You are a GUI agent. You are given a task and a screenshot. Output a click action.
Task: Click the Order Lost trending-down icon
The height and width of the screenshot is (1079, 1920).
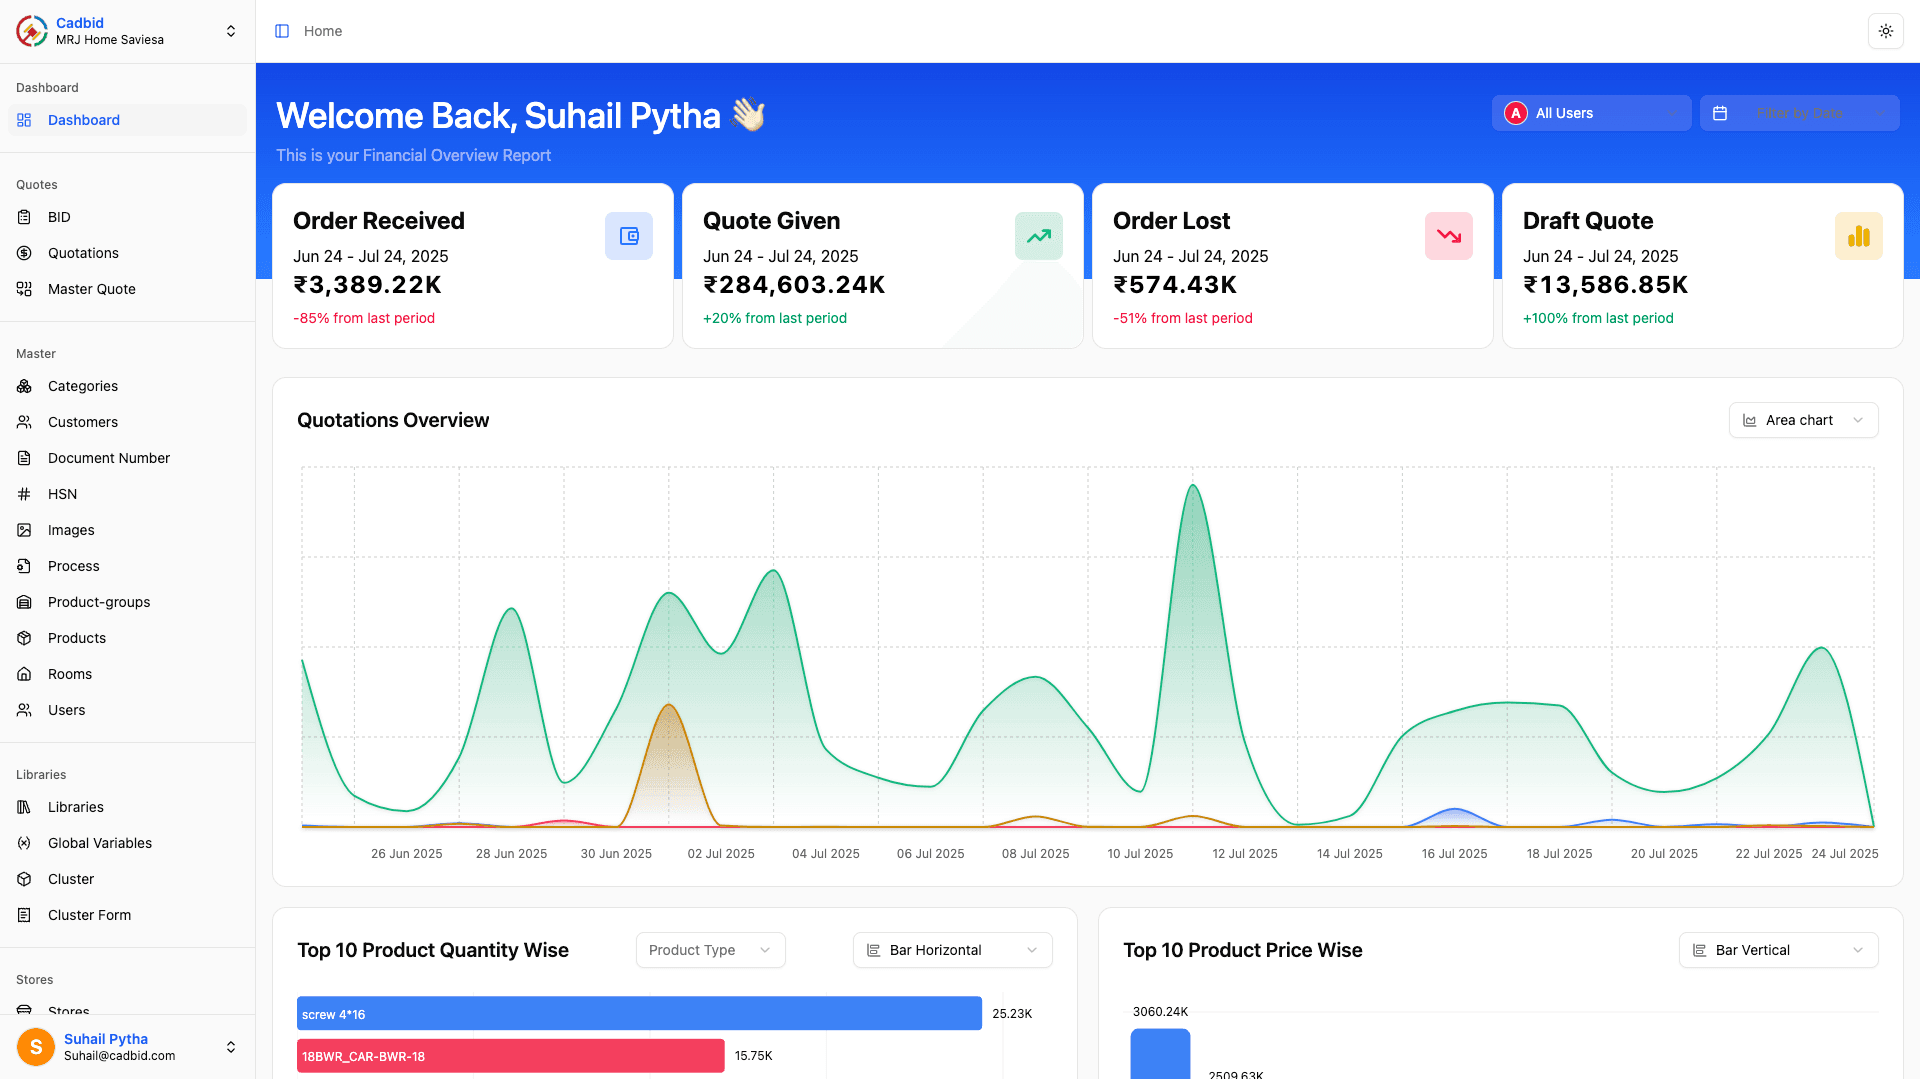[1448, 236]
